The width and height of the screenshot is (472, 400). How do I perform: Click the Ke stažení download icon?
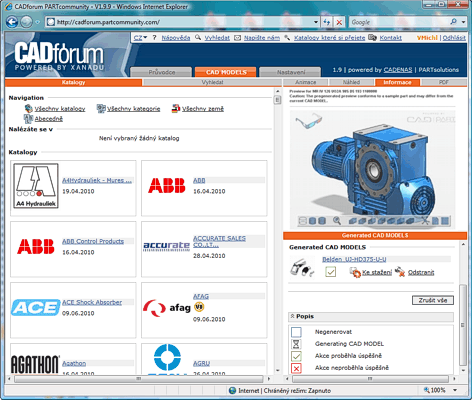355,272
